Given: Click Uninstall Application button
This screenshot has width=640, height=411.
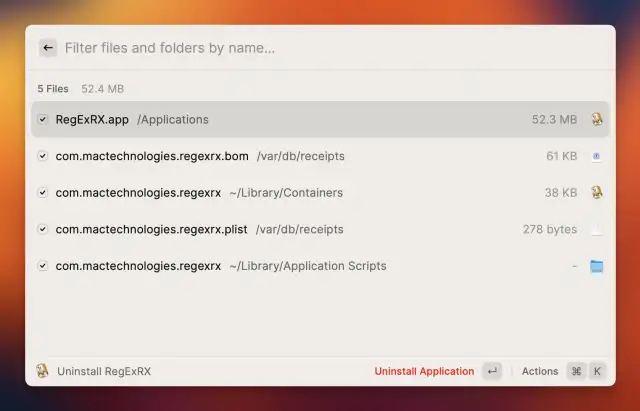Looking at the screenshot, I should 424,371.
